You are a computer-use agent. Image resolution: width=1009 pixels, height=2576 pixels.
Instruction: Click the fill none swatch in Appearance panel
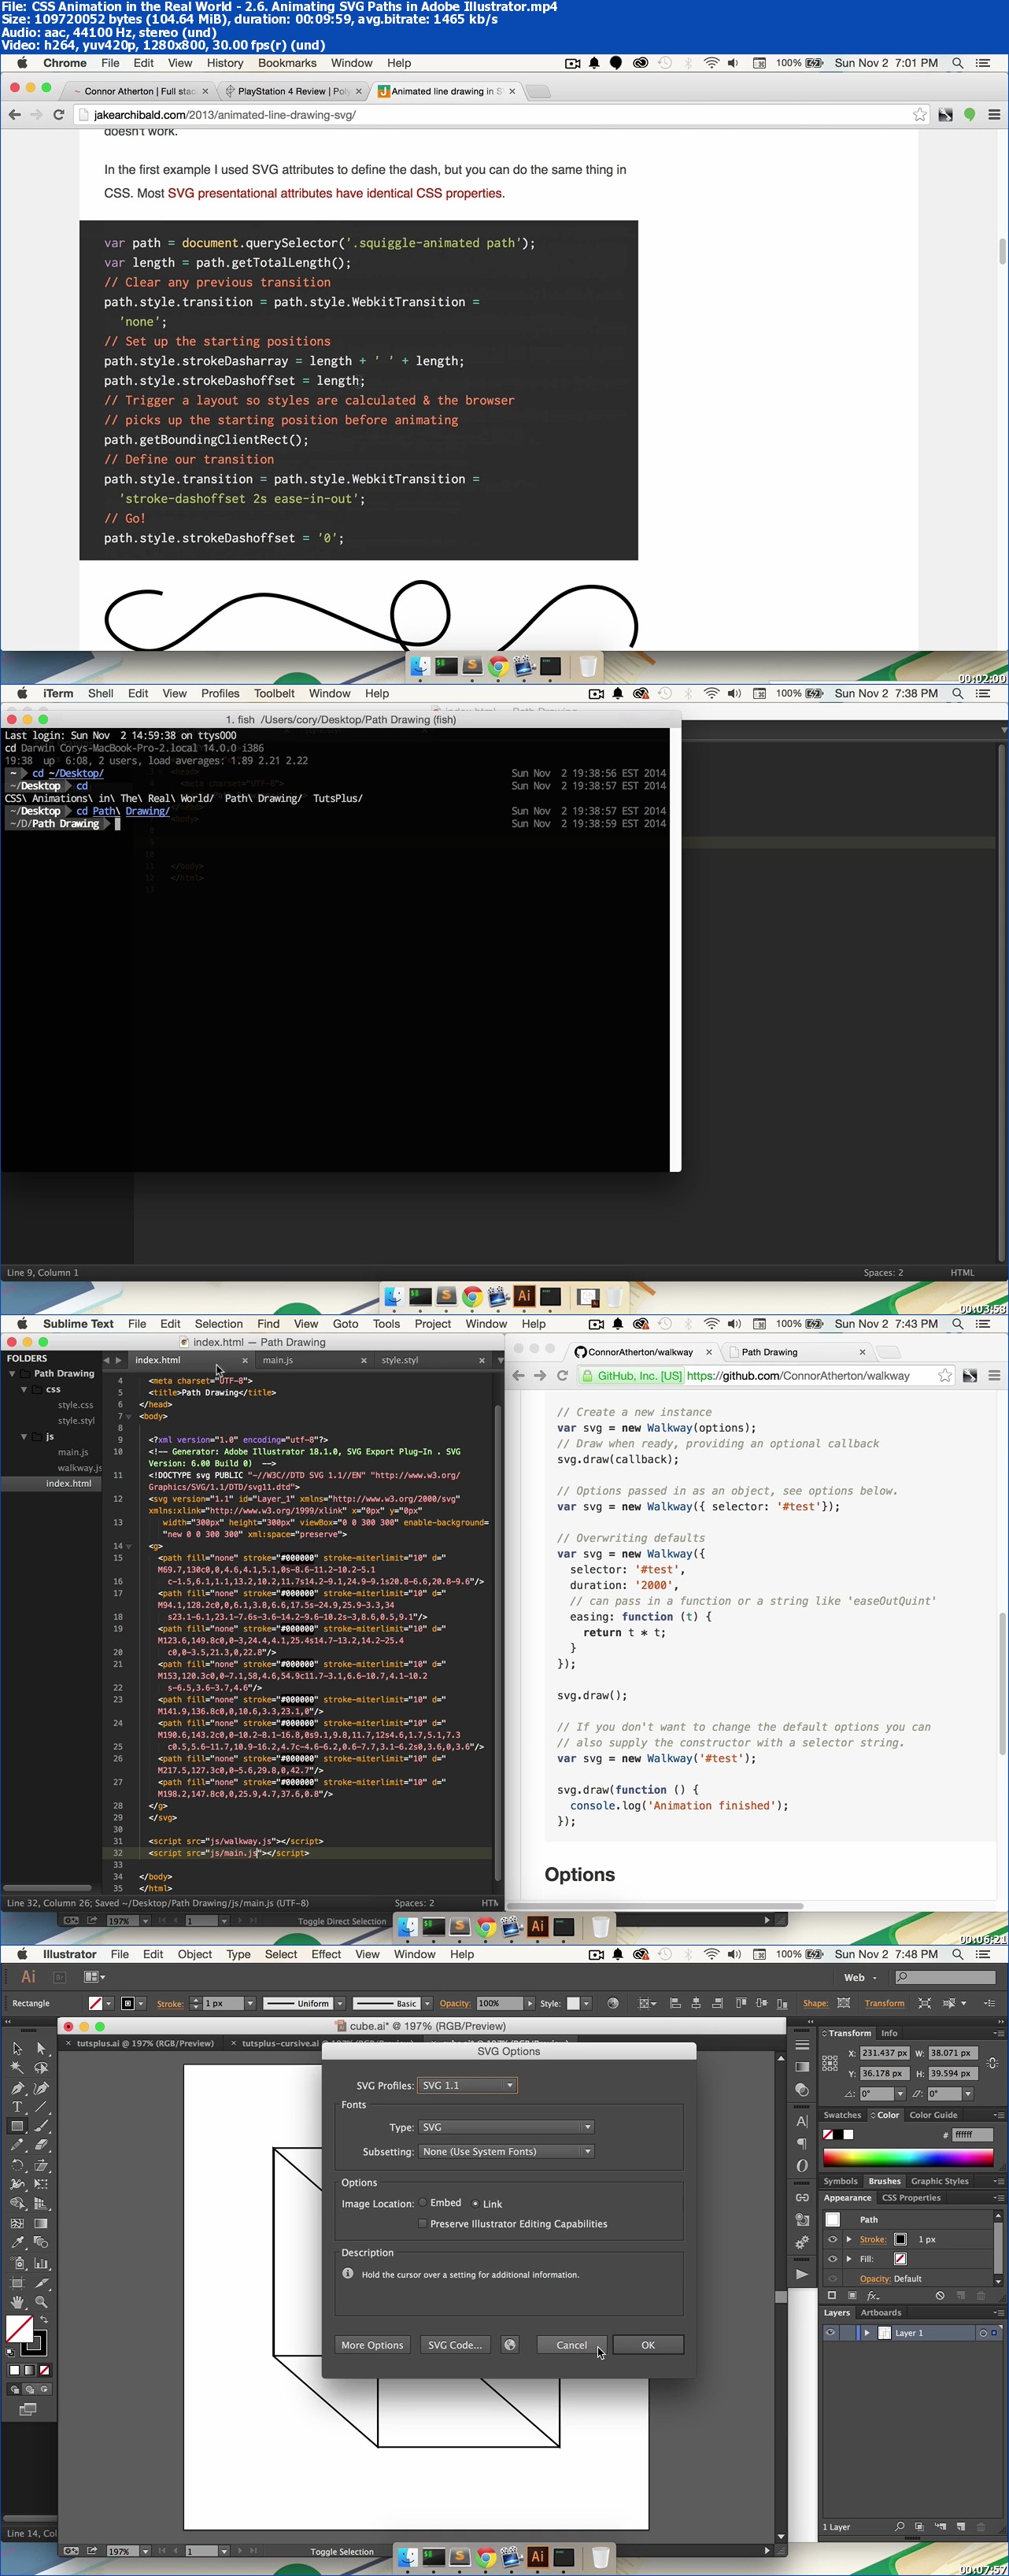900,2259
